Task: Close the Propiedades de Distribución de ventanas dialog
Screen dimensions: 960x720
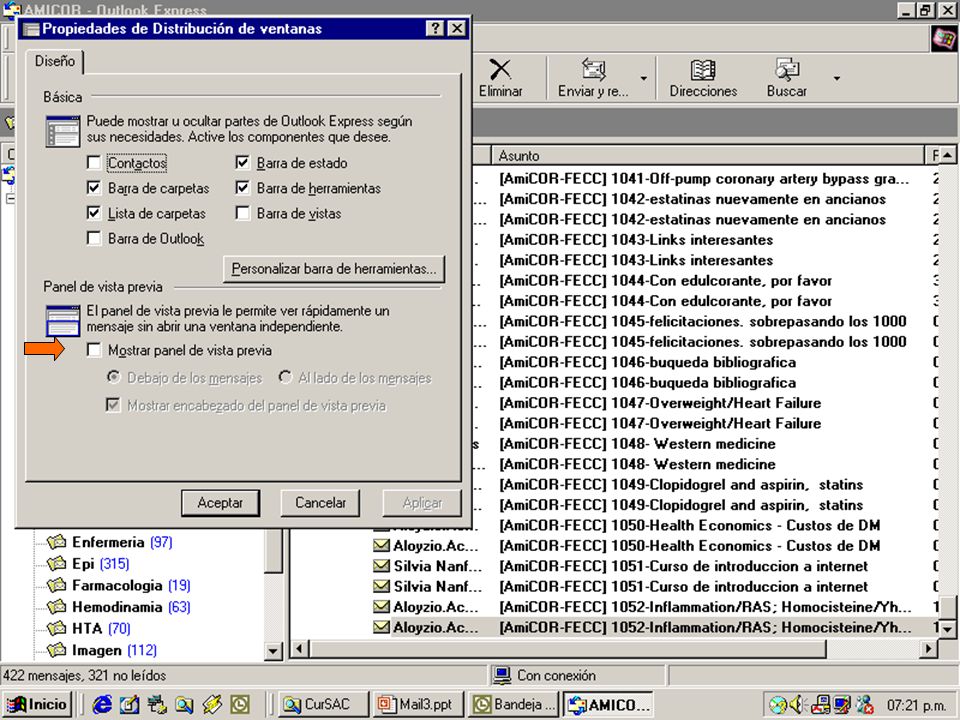Action: point(457,29)
